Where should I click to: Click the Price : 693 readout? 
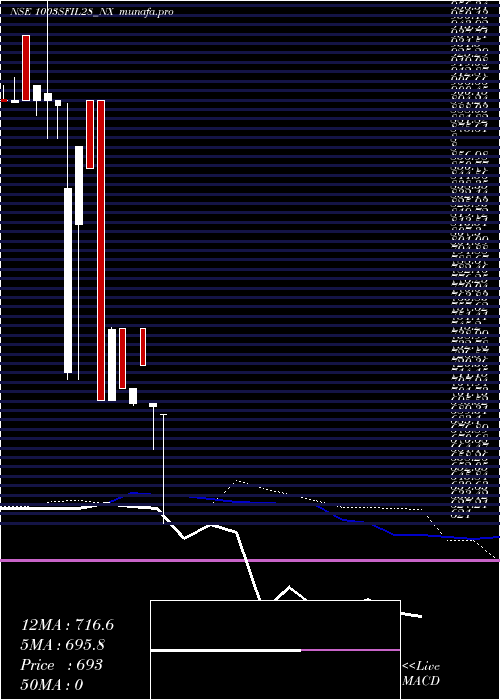click(62, 665)
